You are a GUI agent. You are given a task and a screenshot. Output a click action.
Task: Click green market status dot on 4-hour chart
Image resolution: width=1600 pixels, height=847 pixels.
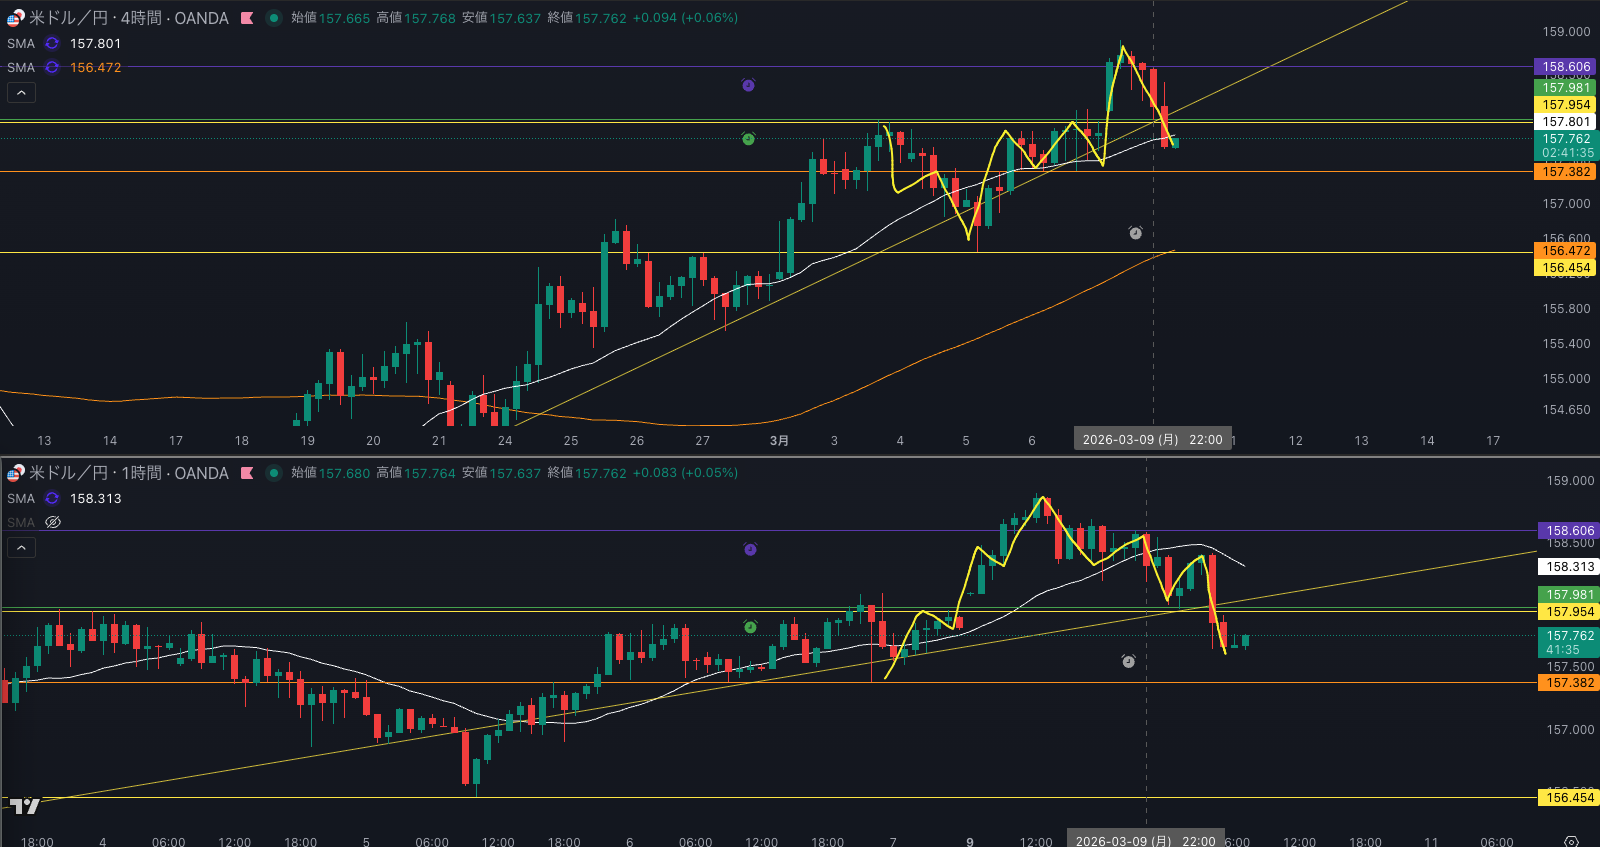click(273, 18)
